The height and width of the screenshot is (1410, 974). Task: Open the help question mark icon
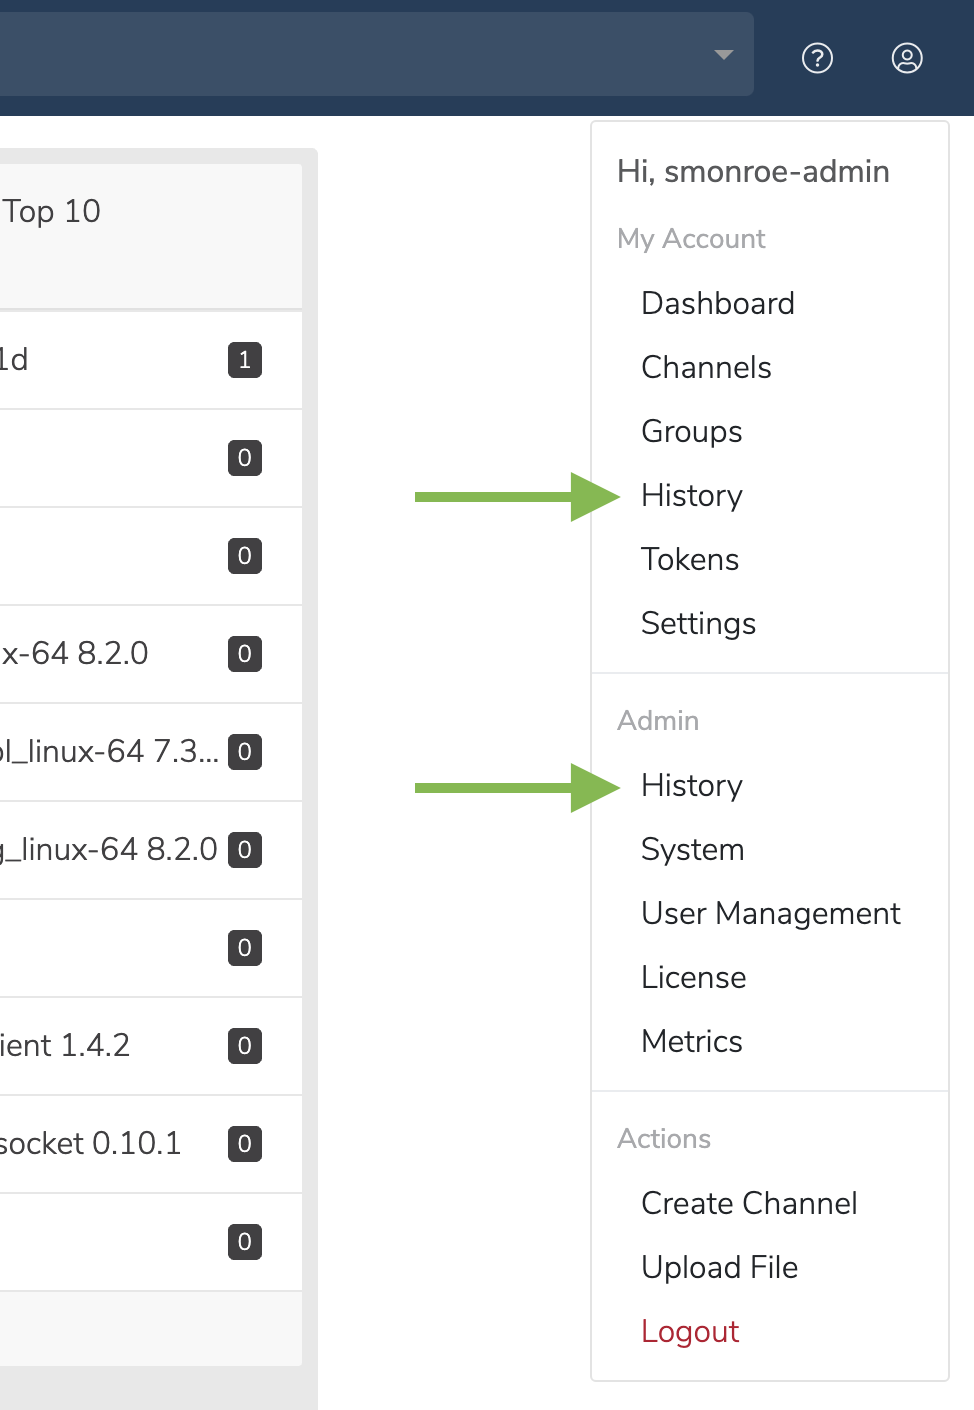(817, 58)
